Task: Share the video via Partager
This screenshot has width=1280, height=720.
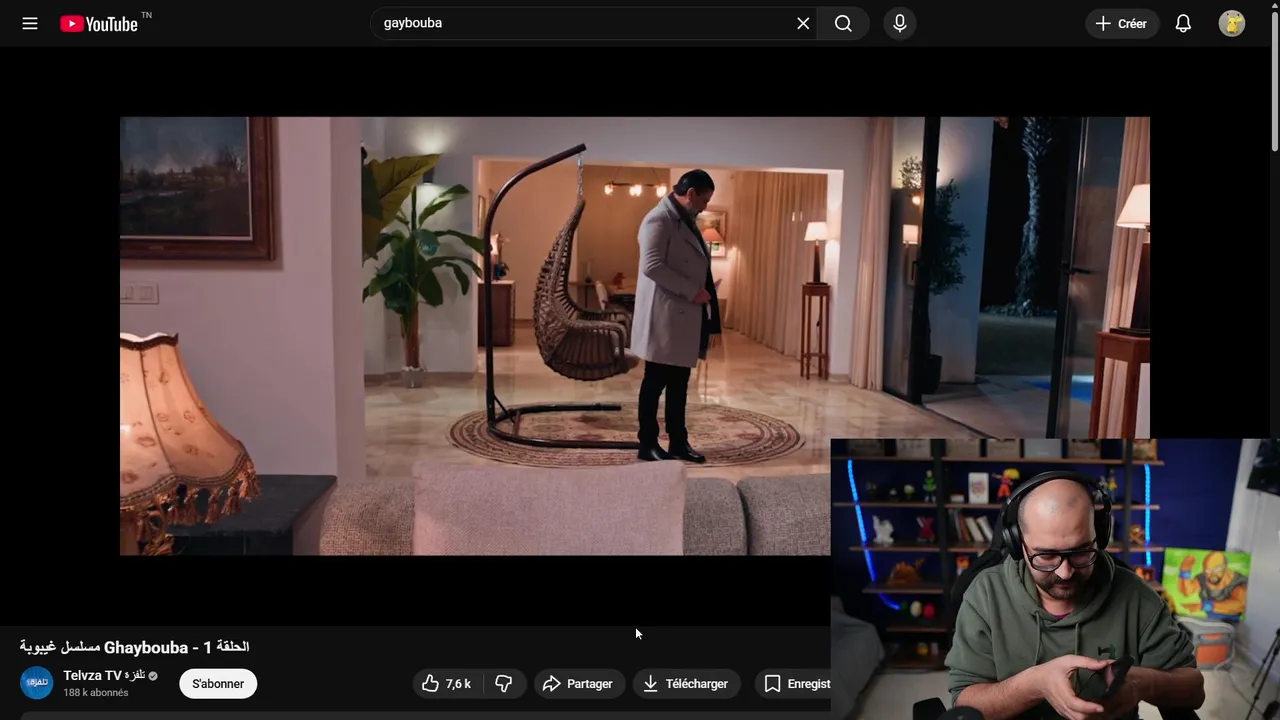Action: (579, 684)
